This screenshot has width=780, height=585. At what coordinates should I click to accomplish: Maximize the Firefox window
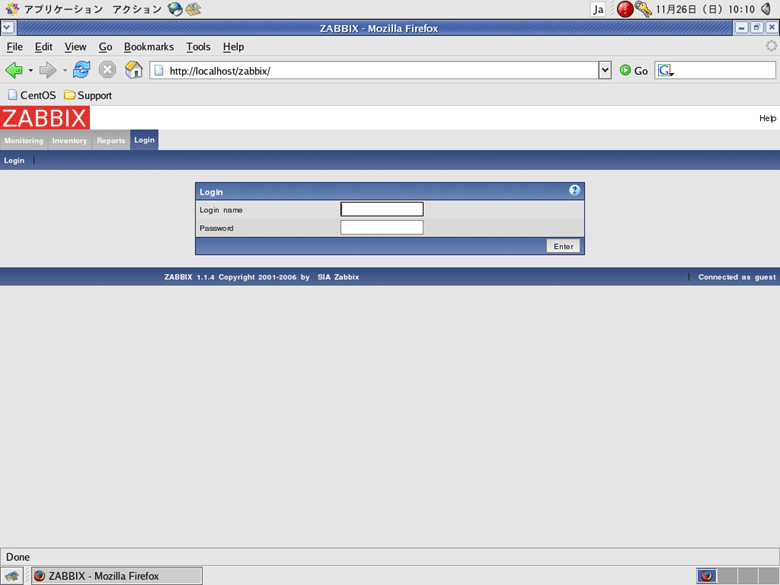point(756,28)
